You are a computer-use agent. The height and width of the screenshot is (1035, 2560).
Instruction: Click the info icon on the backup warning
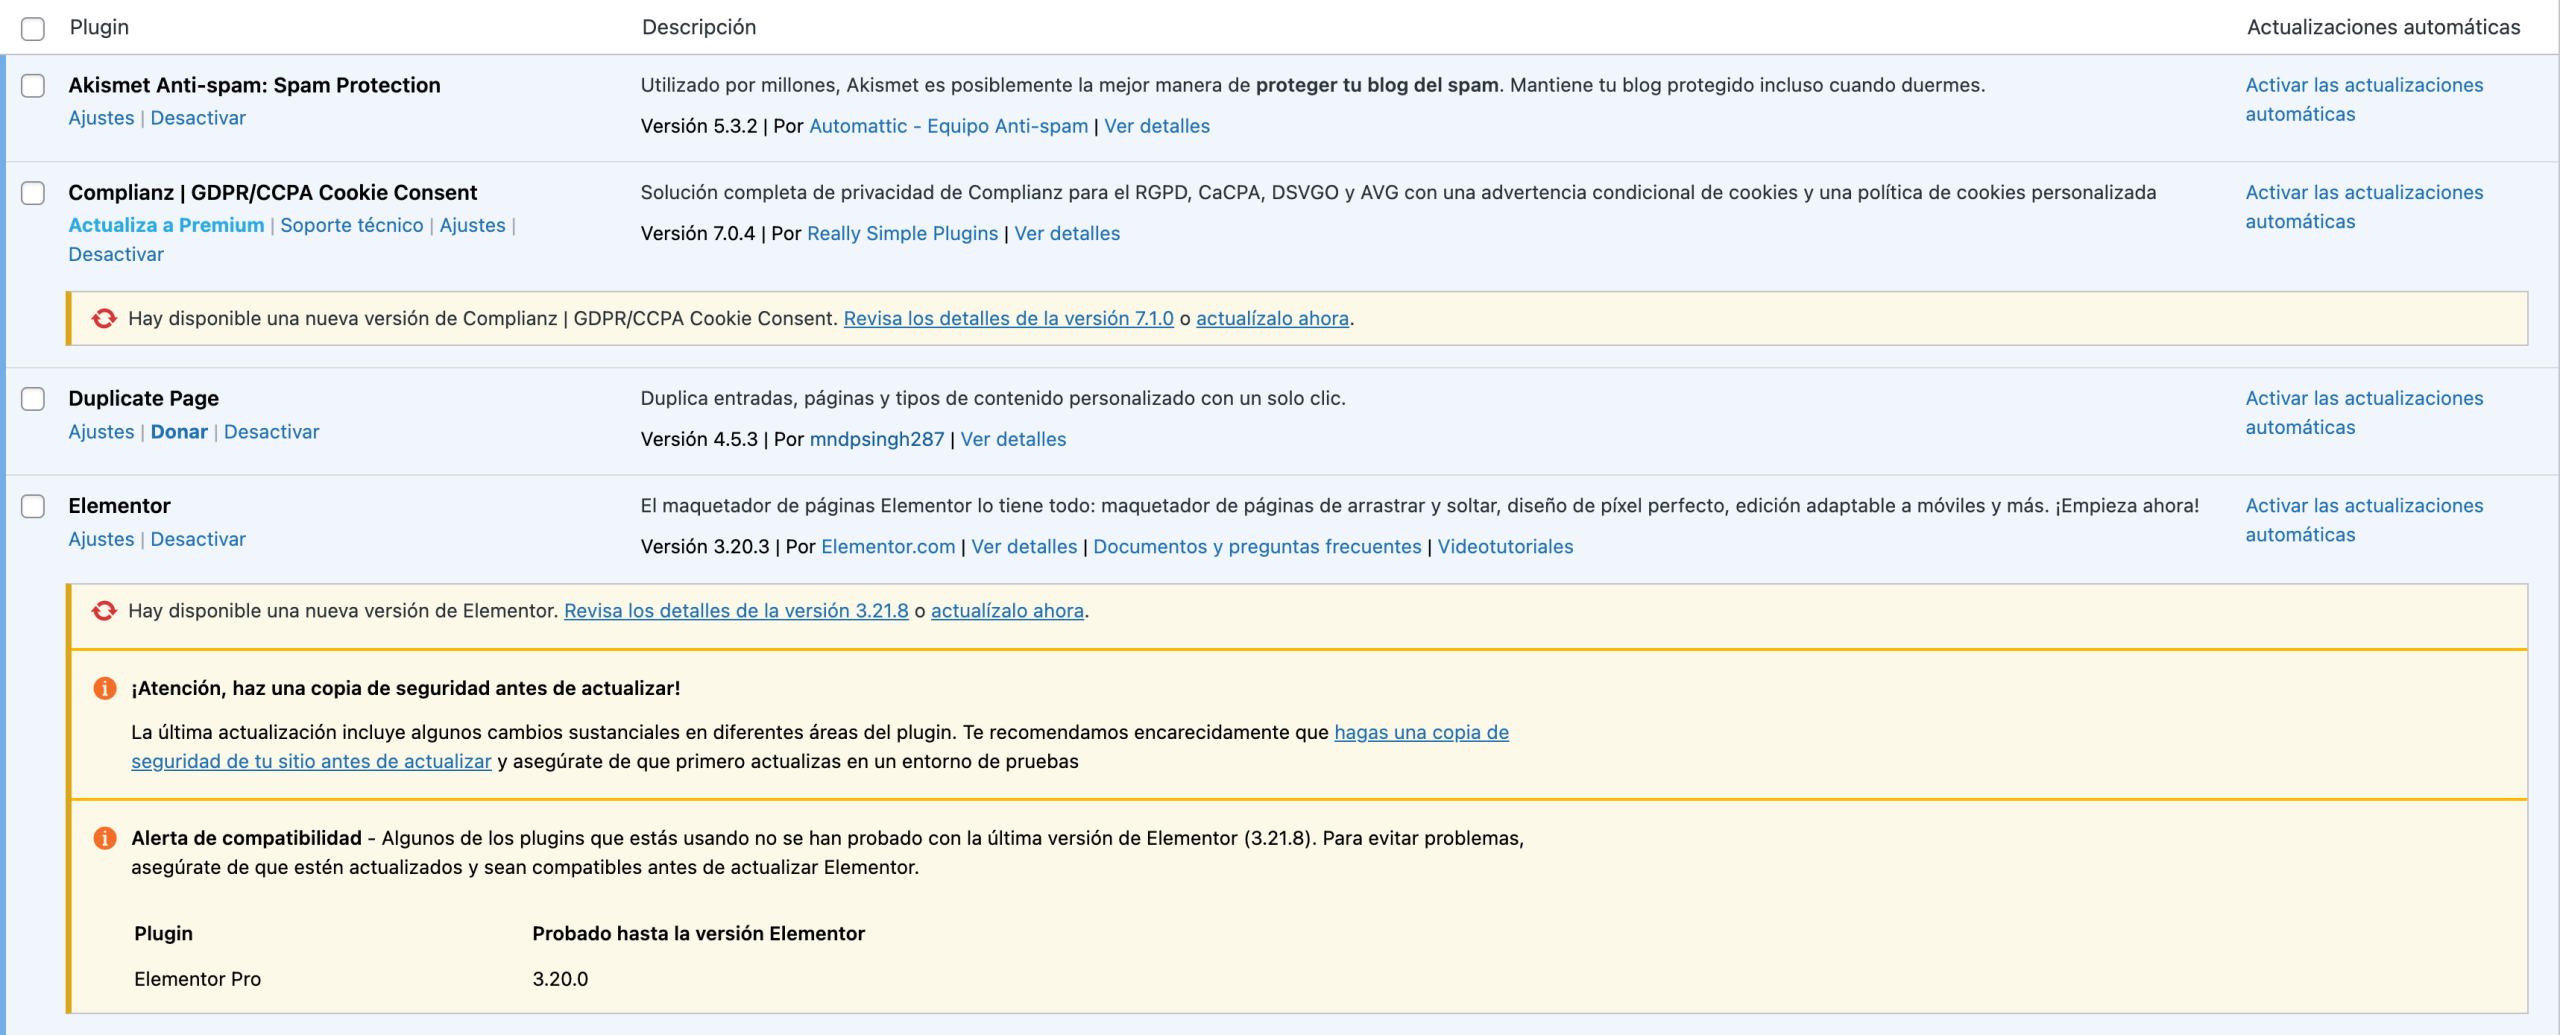(104, 687)
